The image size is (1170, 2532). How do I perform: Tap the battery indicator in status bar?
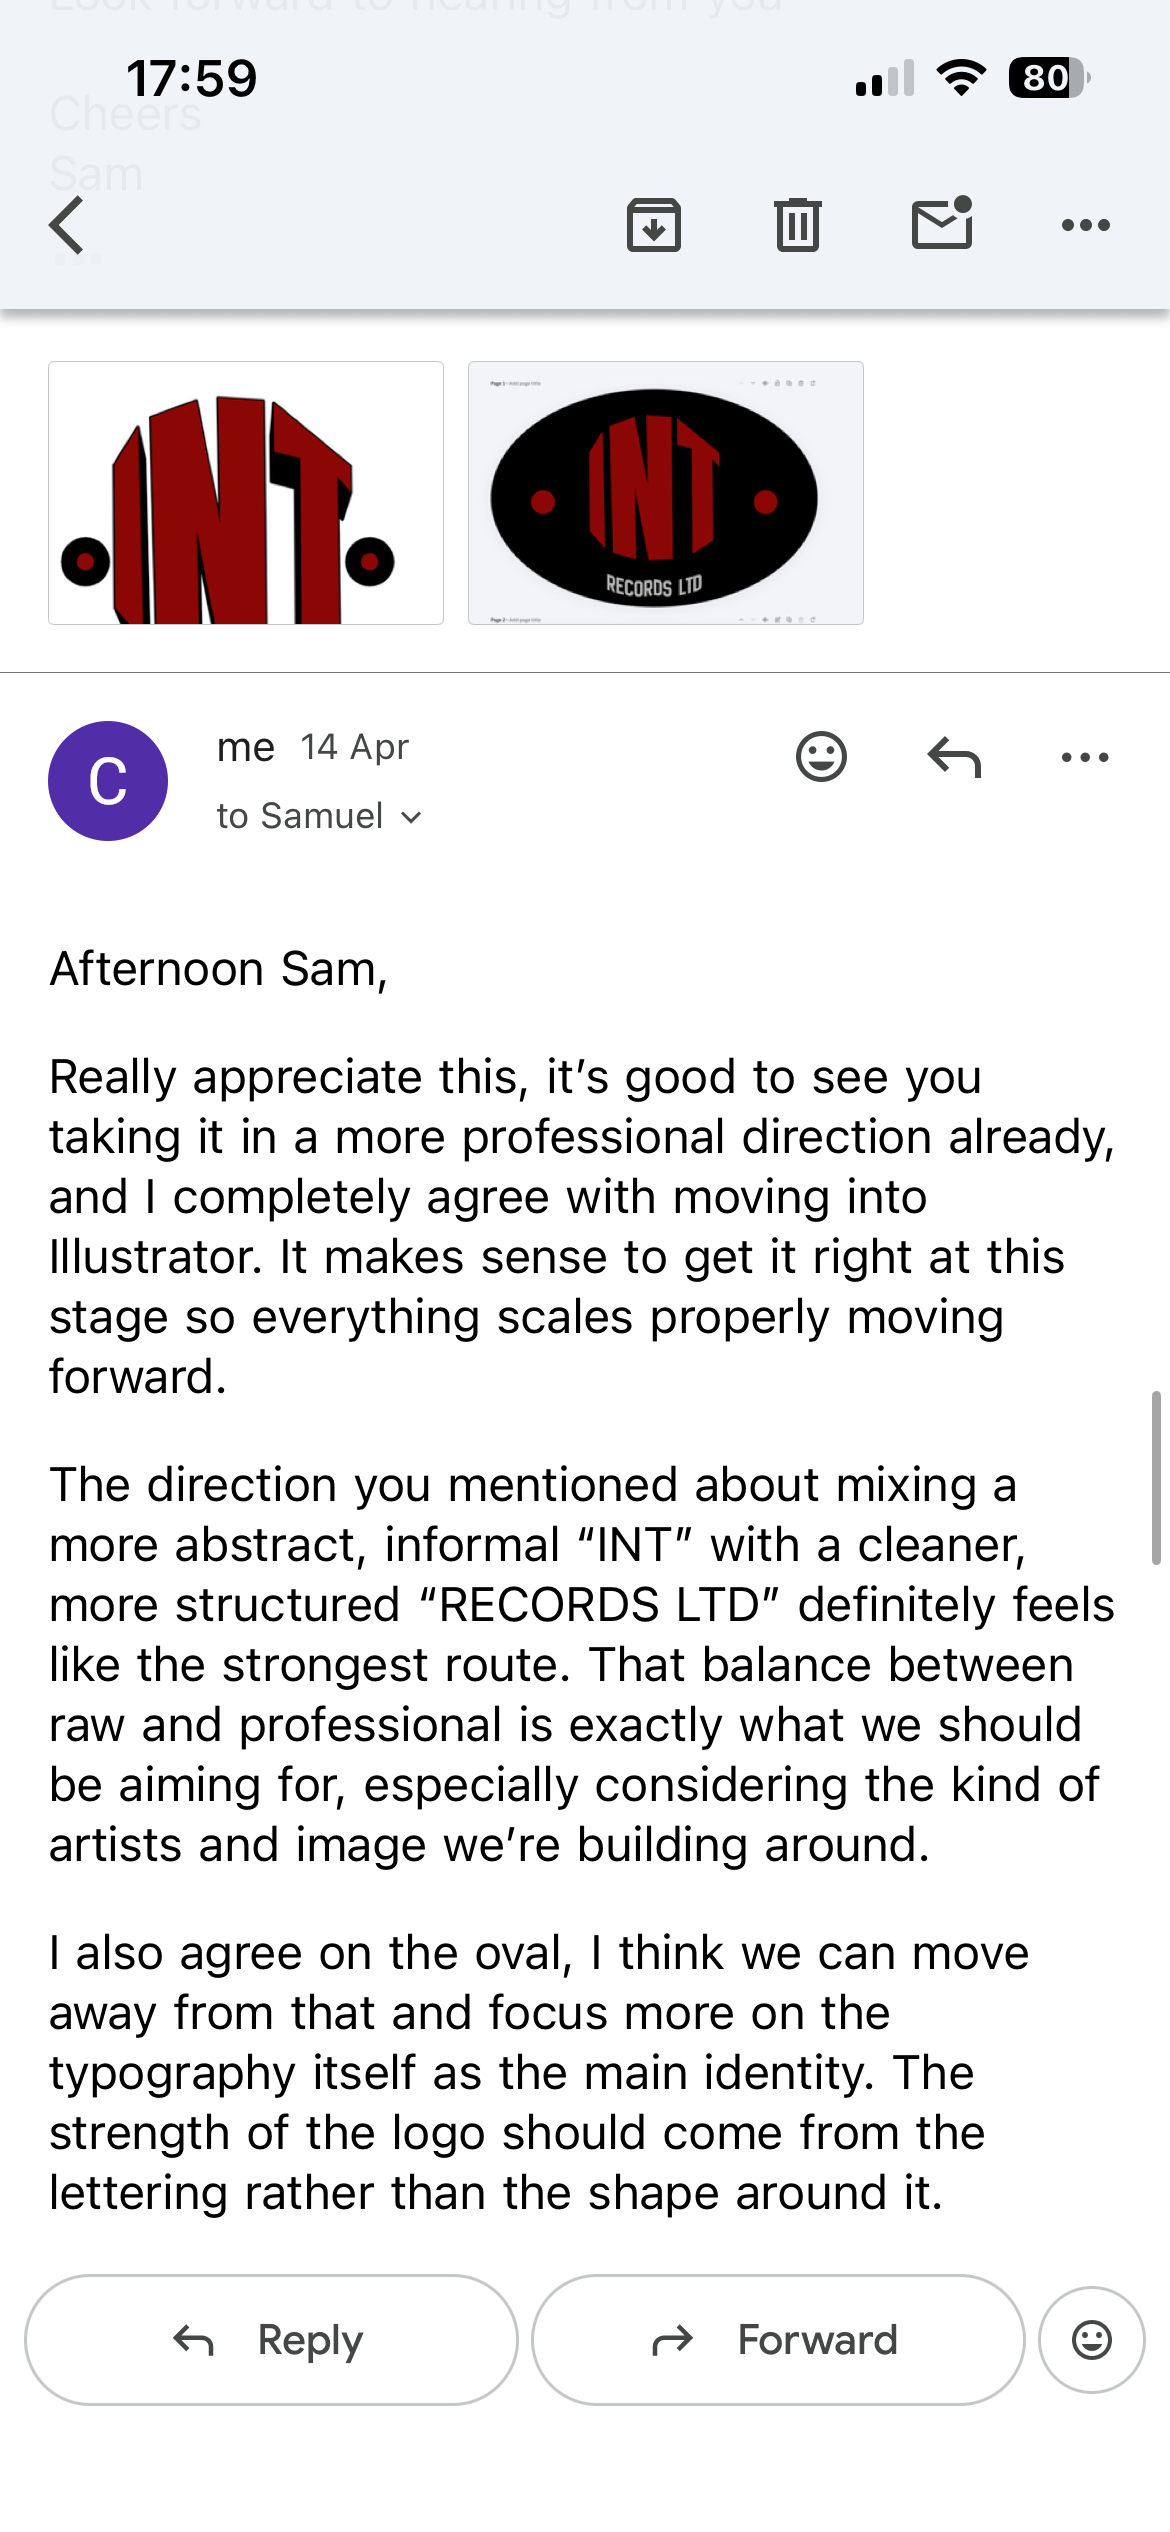point(1049,78)
